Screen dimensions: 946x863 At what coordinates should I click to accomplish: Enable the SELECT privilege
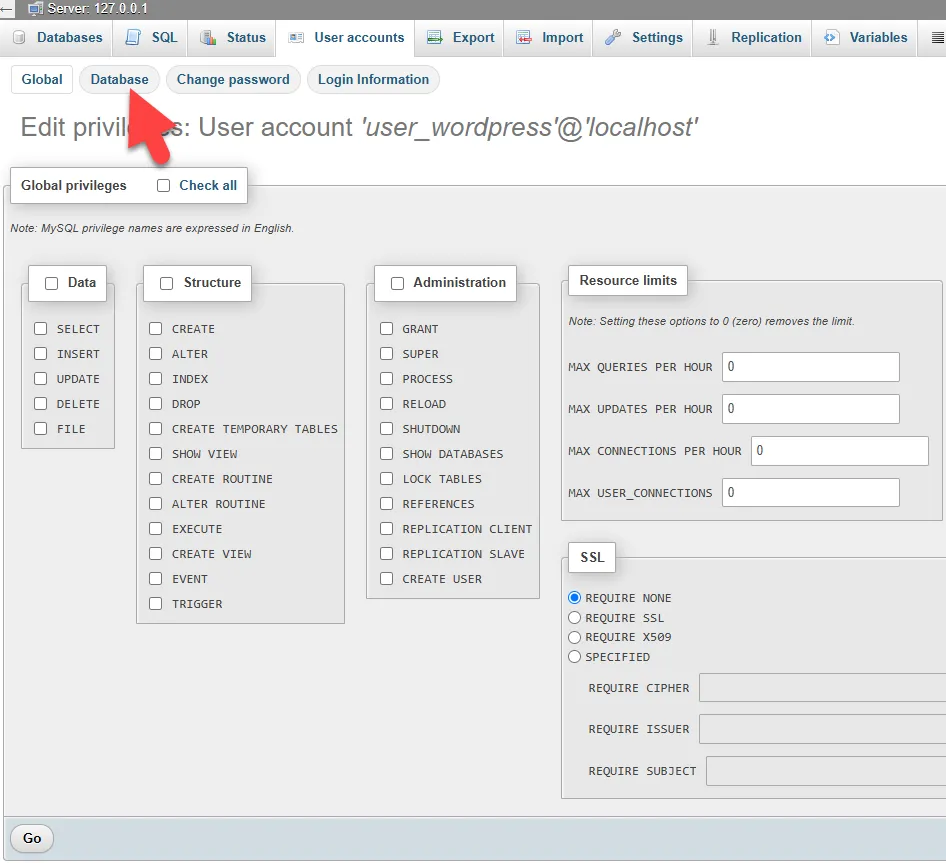click(x=40, y=328)
